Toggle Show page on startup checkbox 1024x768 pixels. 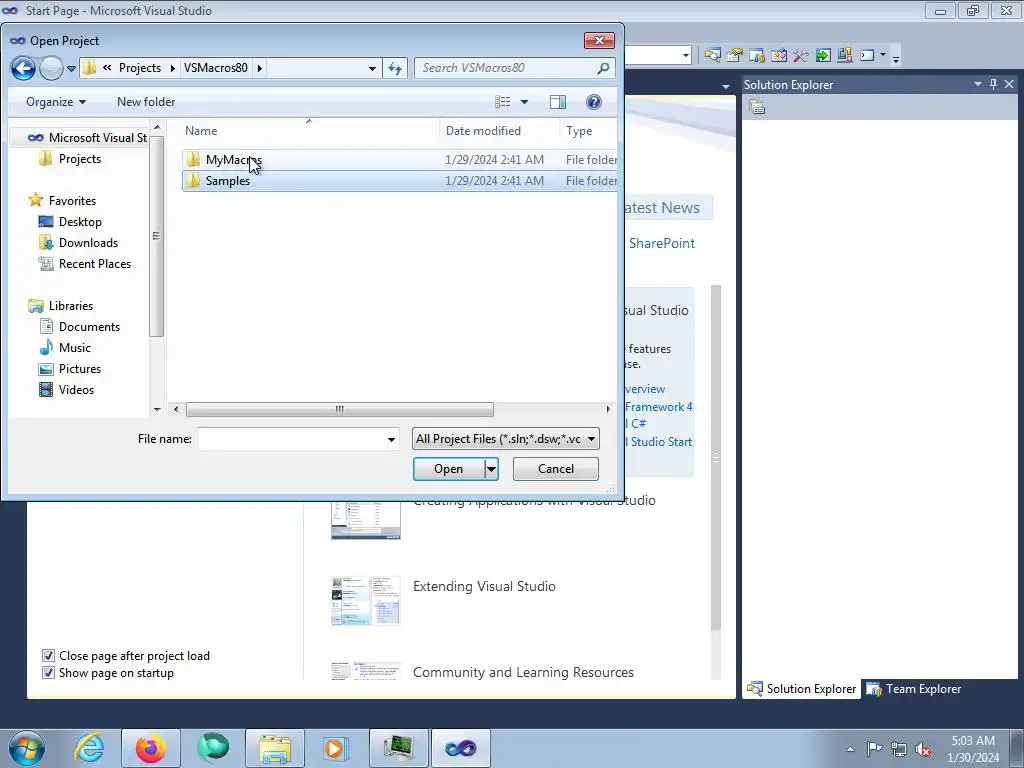click(48, 673)
